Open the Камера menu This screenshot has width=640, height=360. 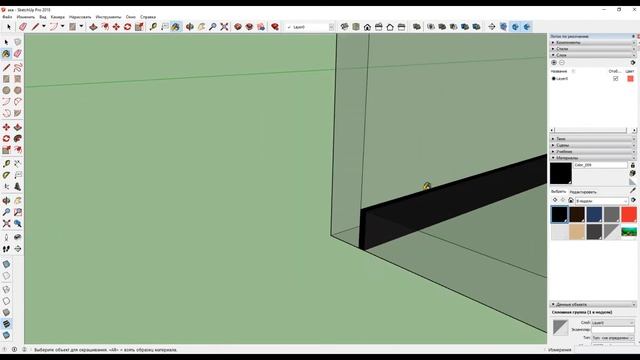click(x=58, y=17)
